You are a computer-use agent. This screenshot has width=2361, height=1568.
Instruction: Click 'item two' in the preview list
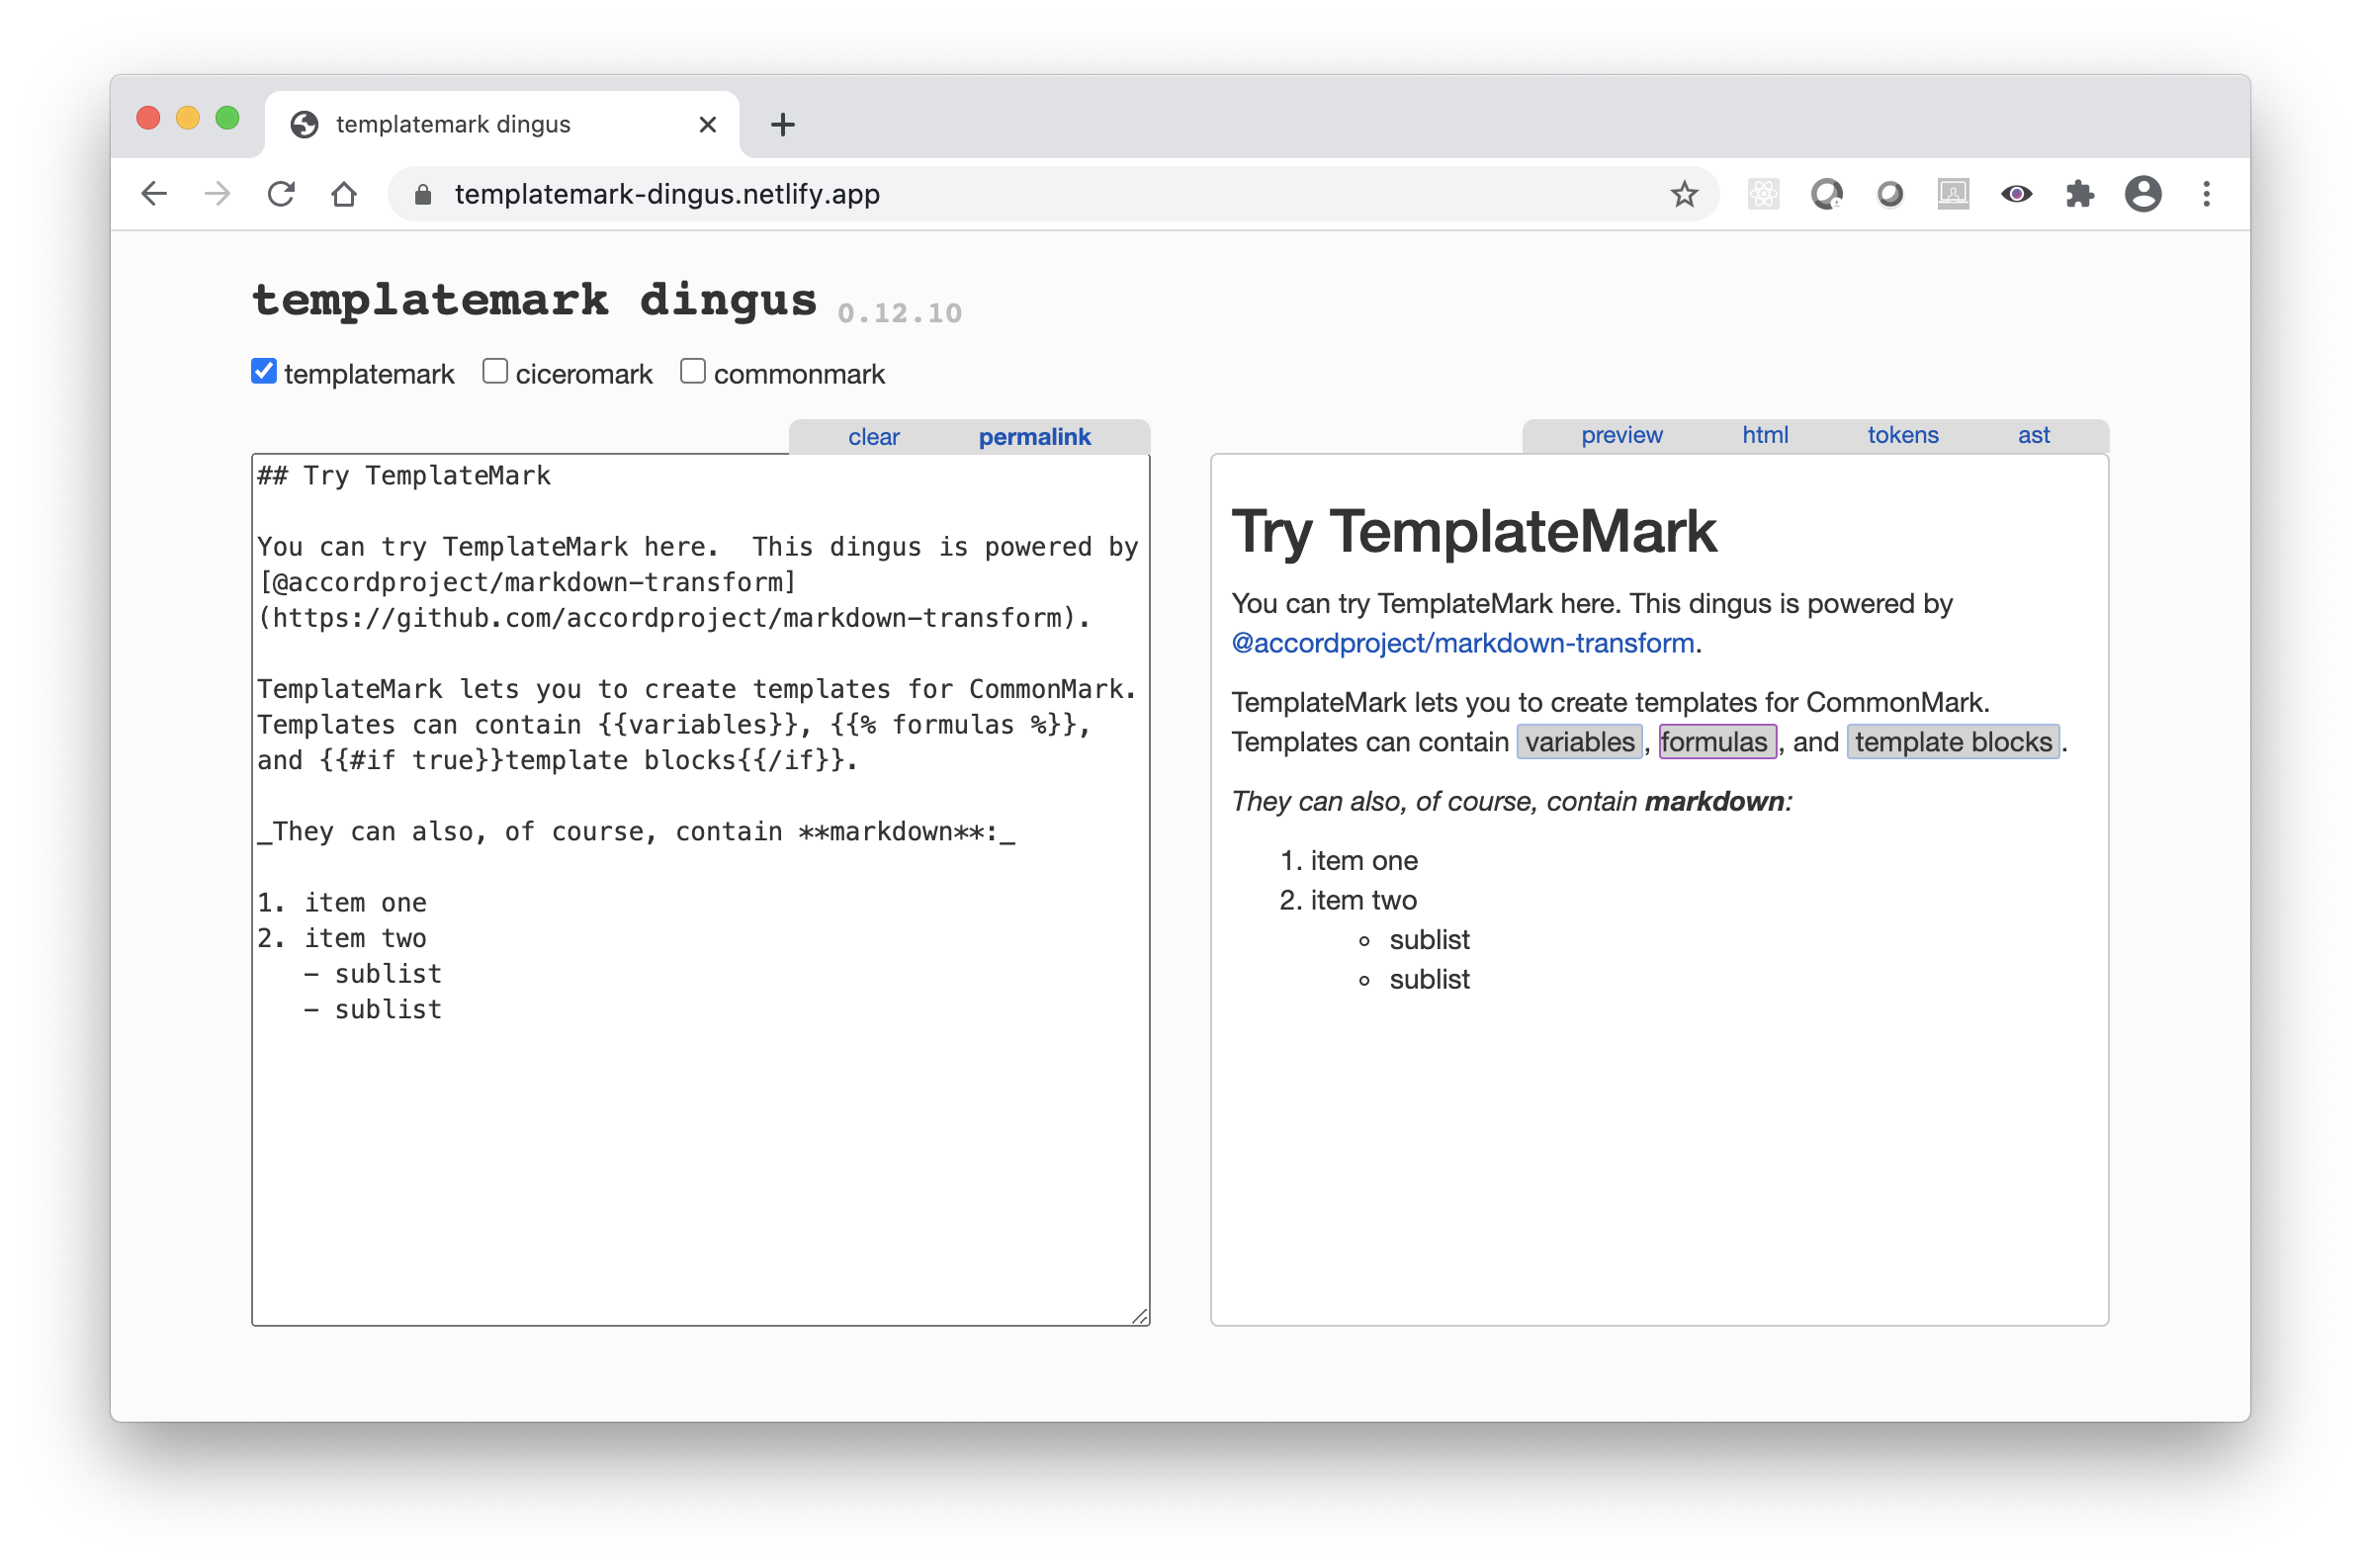1363,901
